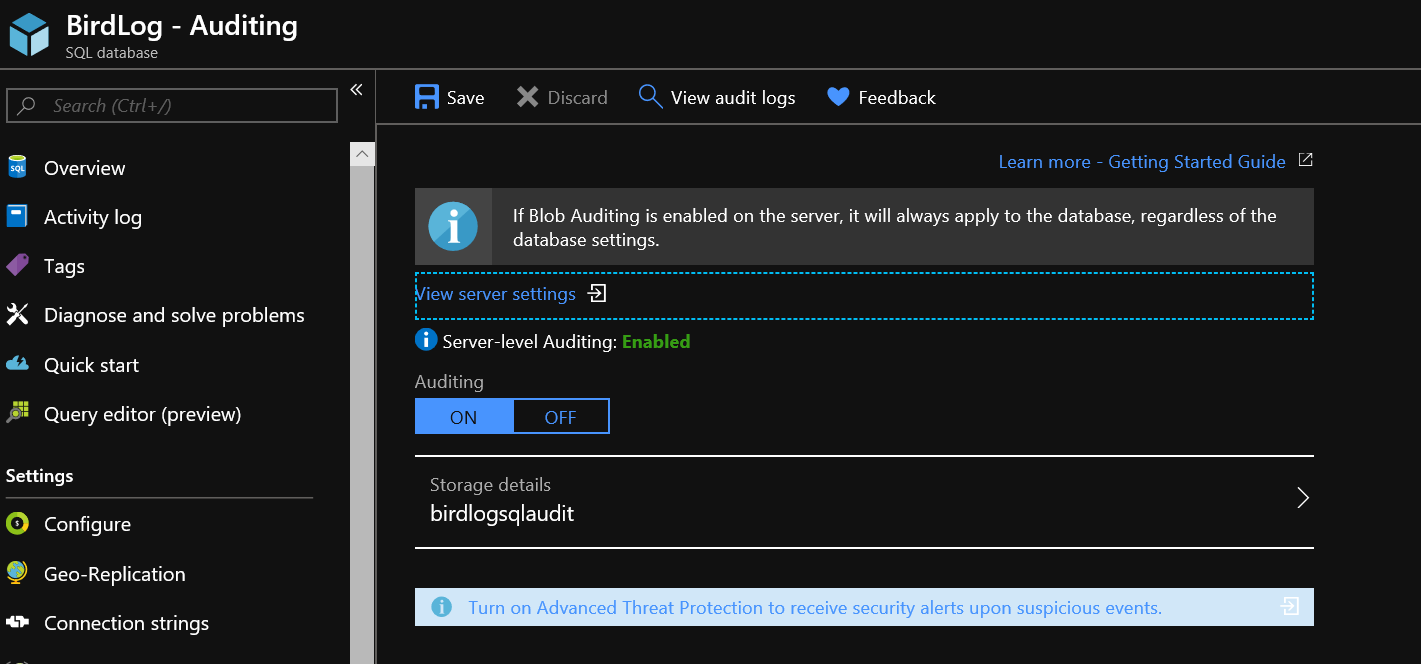Click the Query editor grid icon

[x=17, y=414]
